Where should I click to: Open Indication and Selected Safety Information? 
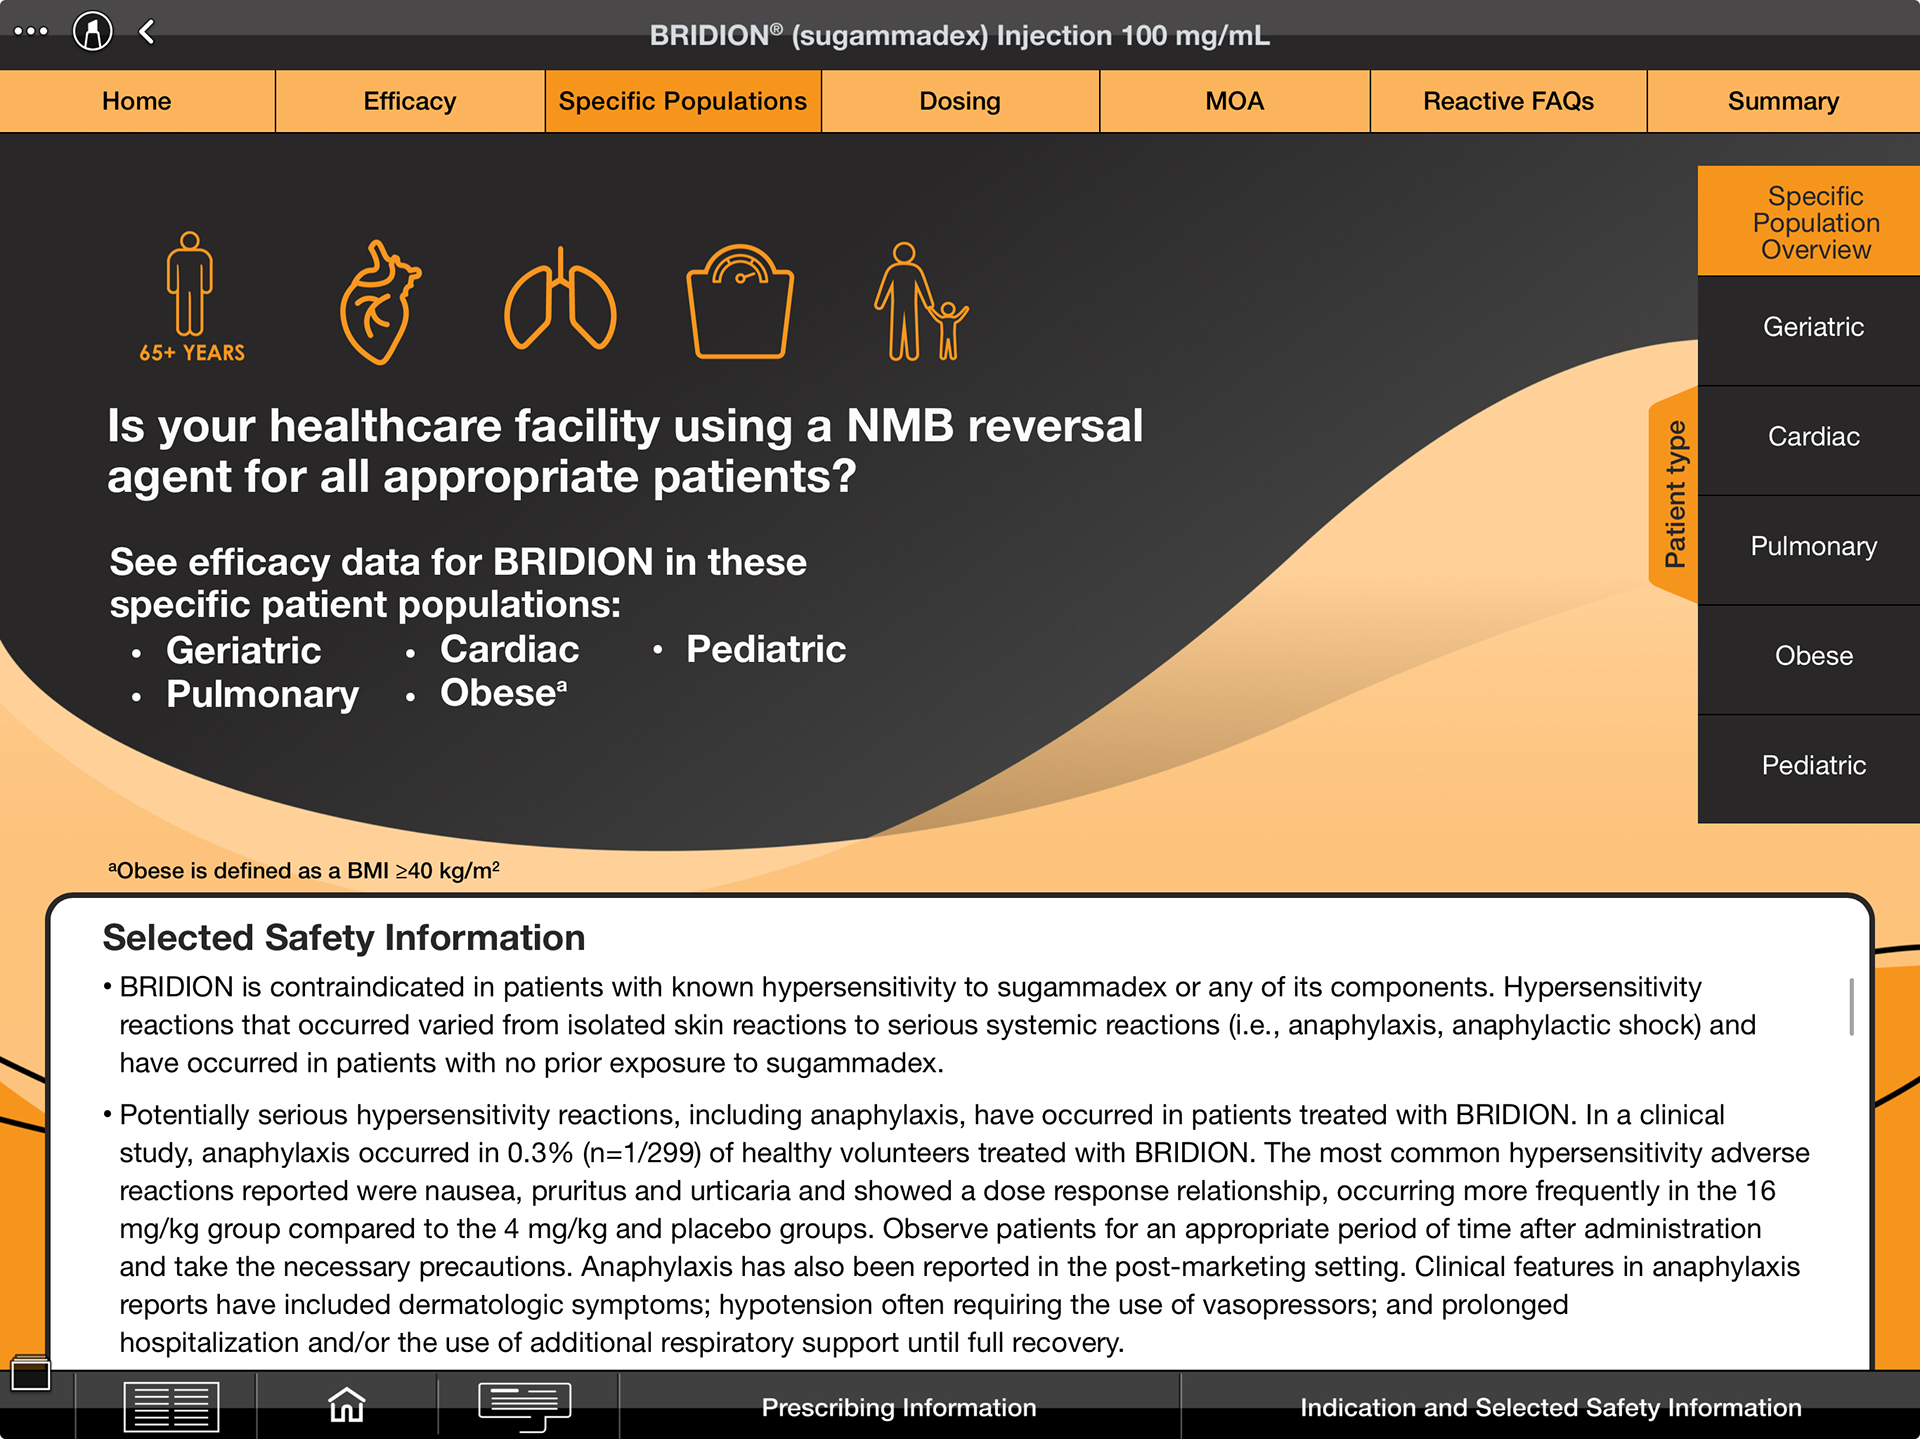1550,1407
